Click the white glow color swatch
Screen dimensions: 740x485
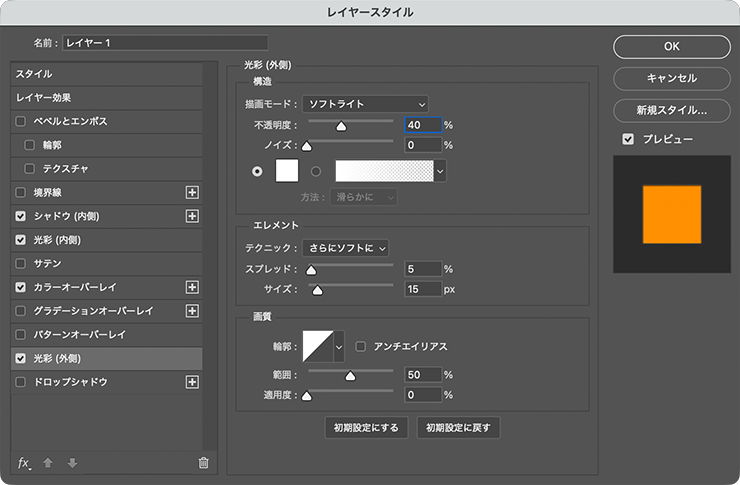click(287, 171)
